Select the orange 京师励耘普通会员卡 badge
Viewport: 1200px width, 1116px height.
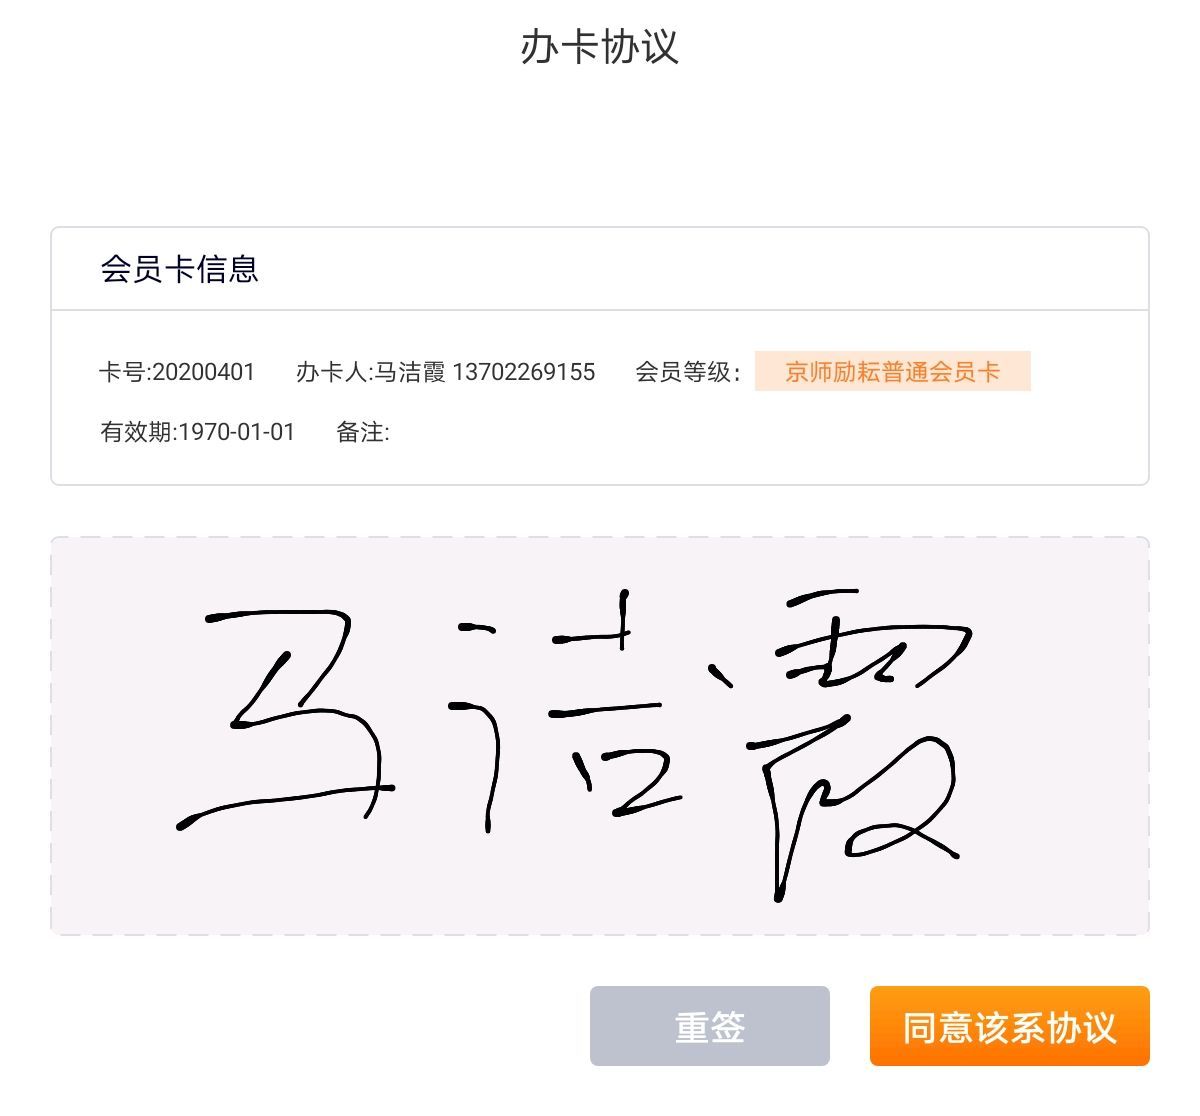pyautogui.click(x=892, y=371)
